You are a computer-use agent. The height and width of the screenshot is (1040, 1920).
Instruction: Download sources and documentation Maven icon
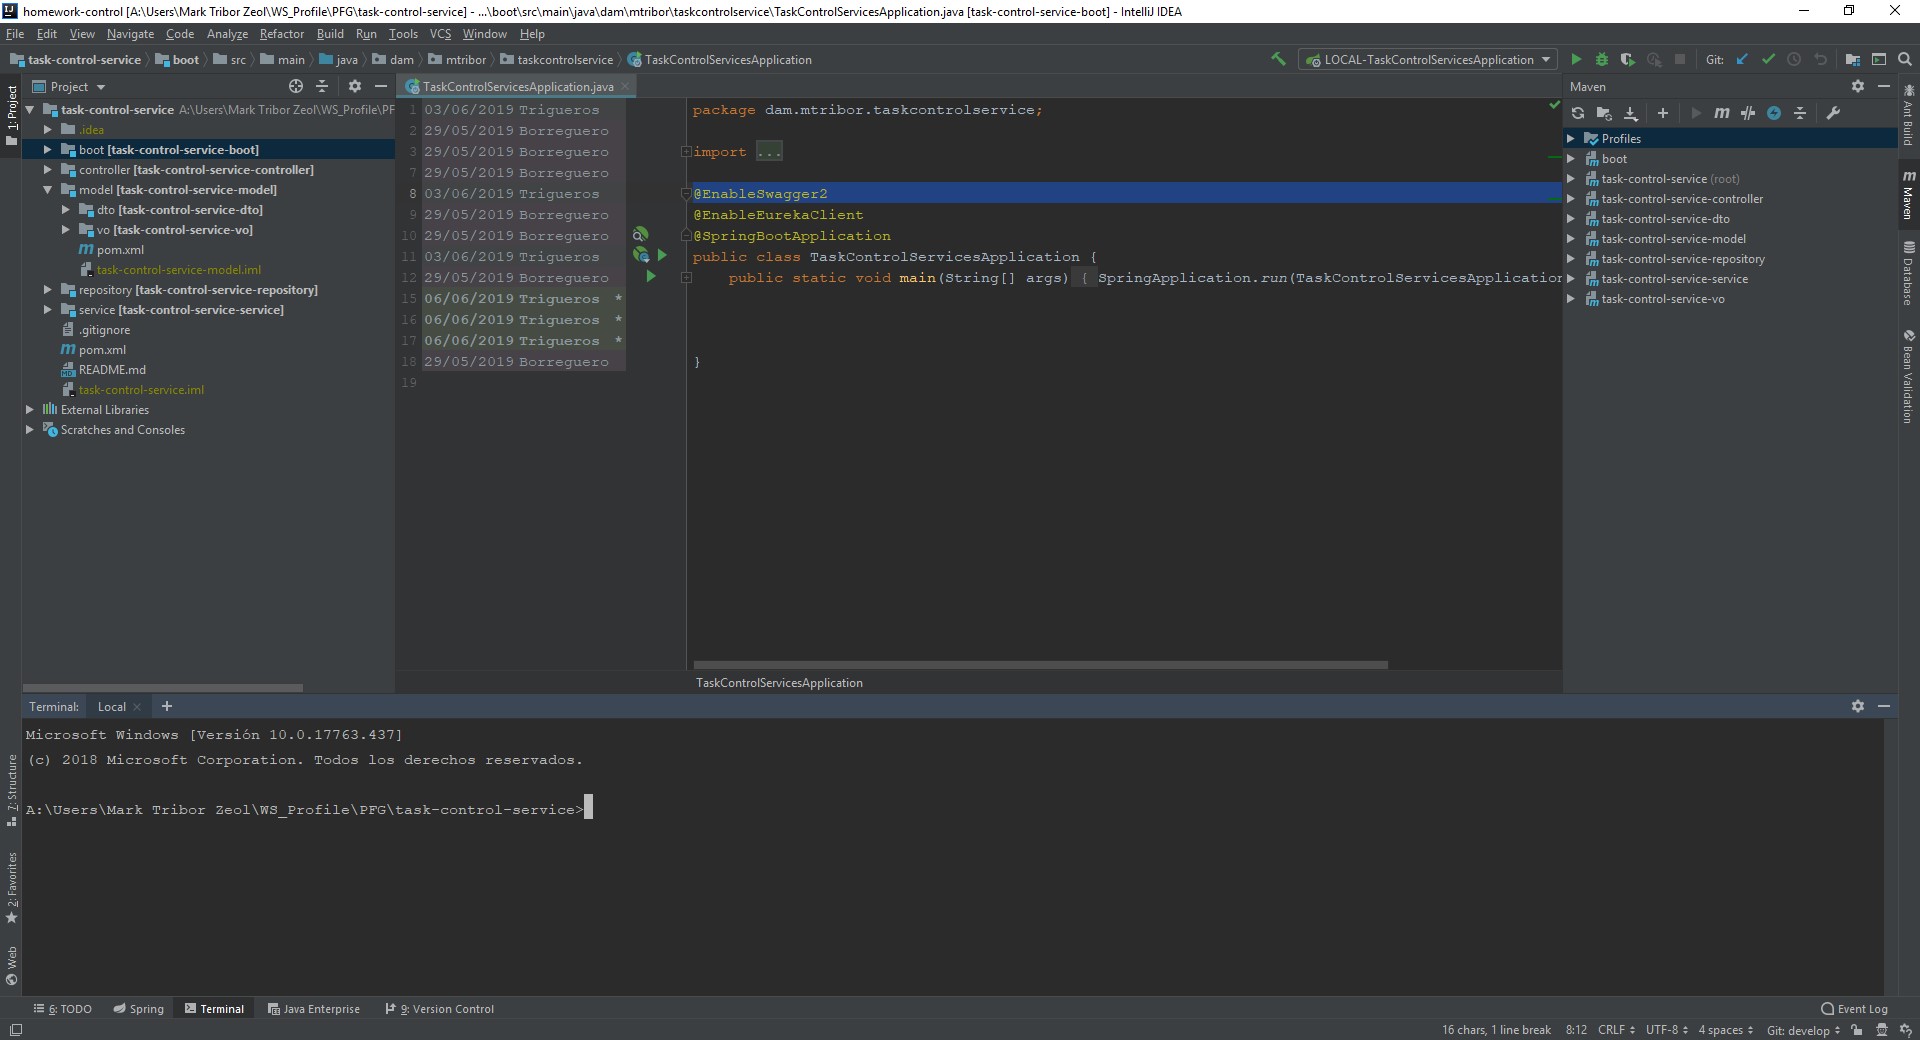point(1630,113)
